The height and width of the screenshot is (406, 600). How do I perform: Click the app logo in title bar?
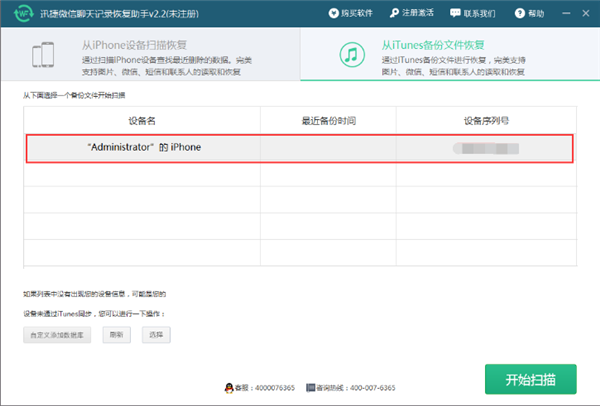coord(18,13)
